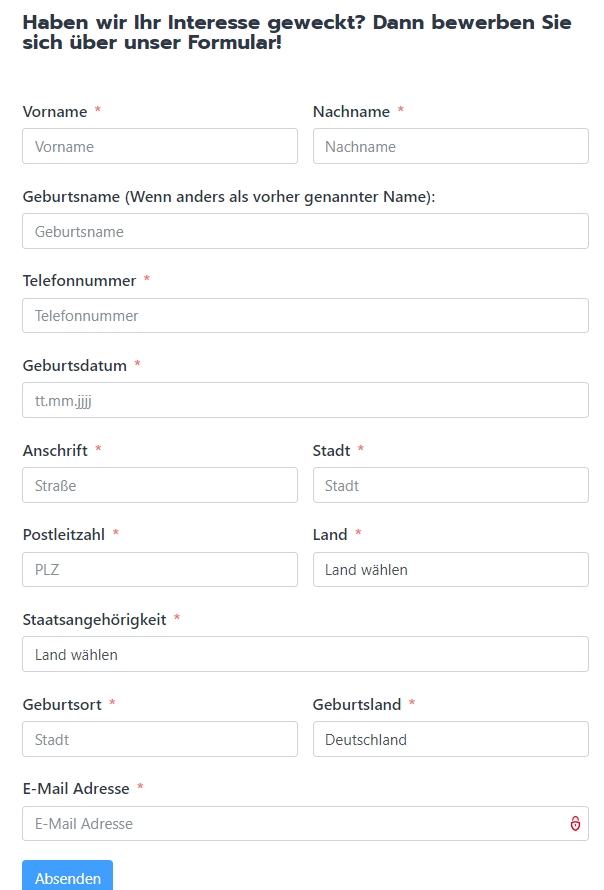Submit the form with Absenden button
604x890 pixels.
pos(68,877)
